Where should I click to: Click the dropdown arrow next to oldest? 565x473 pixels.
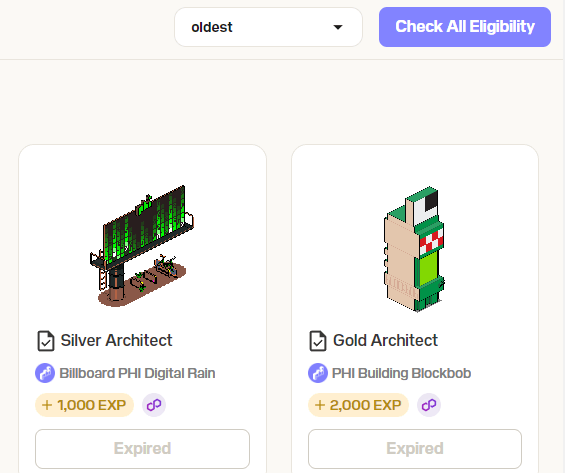338,27
